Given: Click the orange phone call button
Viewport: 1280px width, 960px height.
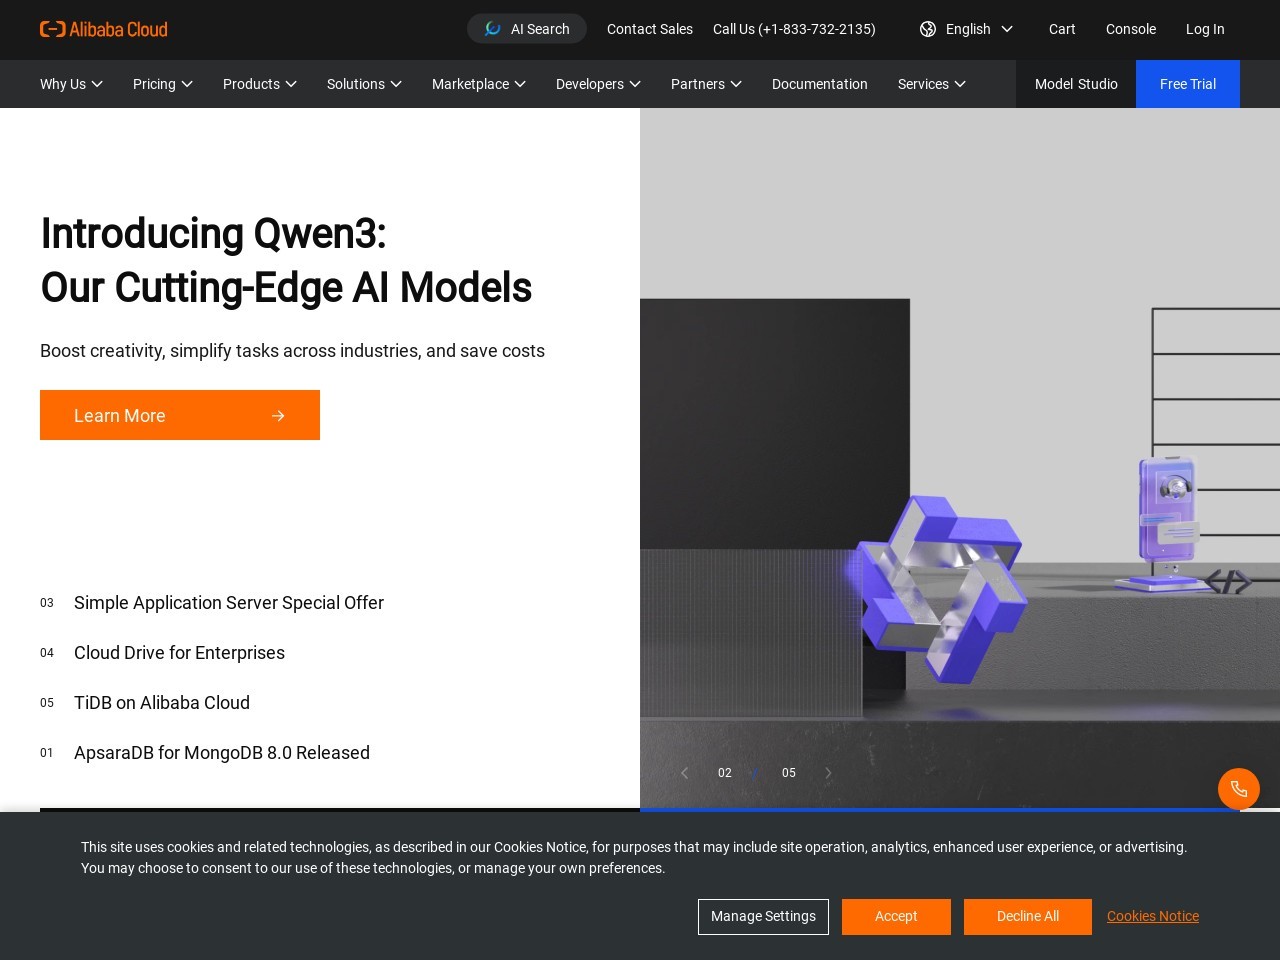Looking at the screenshot, I should pos(1238,789).
